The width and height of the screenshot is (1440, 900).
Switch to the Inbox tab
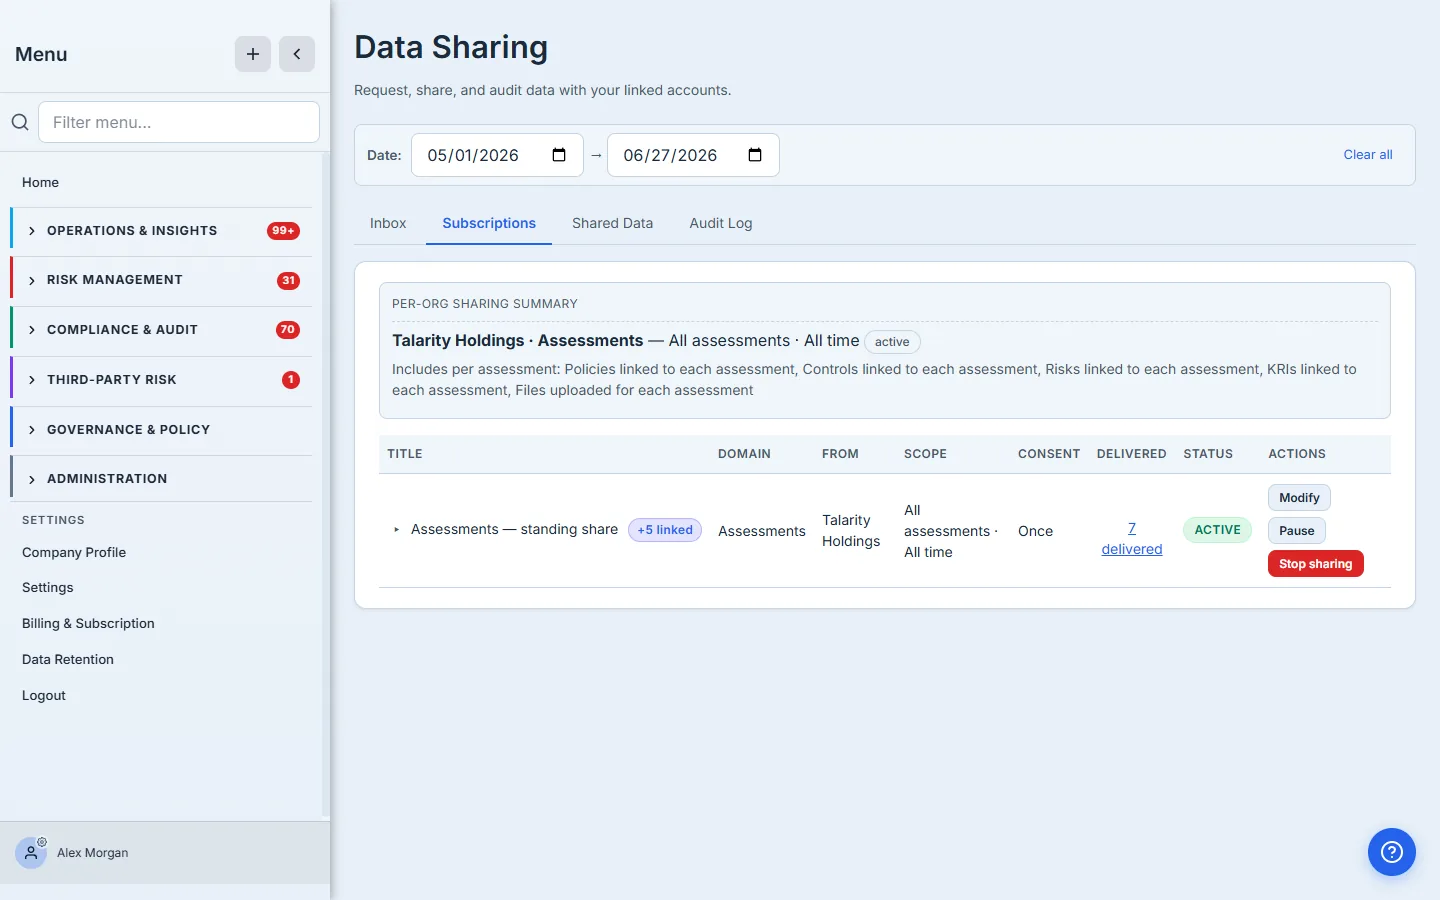click(388, 223)
